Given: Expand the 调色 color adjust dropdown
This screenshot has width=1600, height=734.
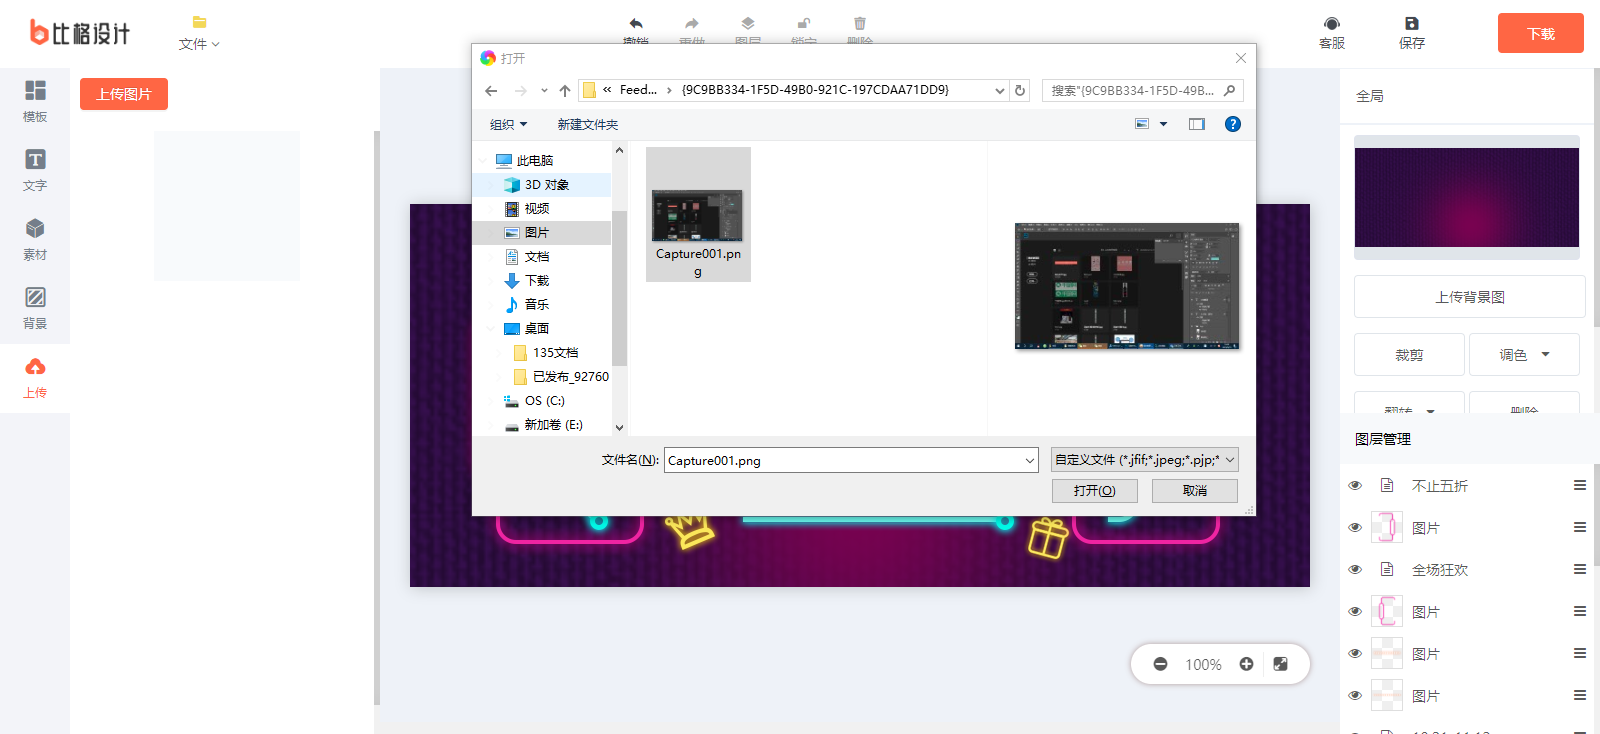Looking at the screenshot, I should pyautogui.click(x=1523, y=355).
